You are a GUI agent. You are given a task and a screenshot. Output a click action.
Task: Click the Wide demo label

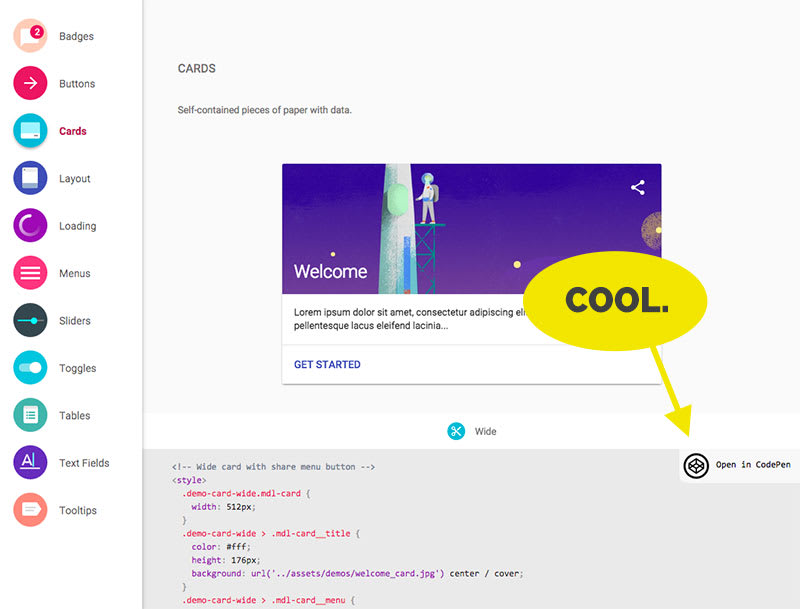pyautogui.click(x=484, y=431)
